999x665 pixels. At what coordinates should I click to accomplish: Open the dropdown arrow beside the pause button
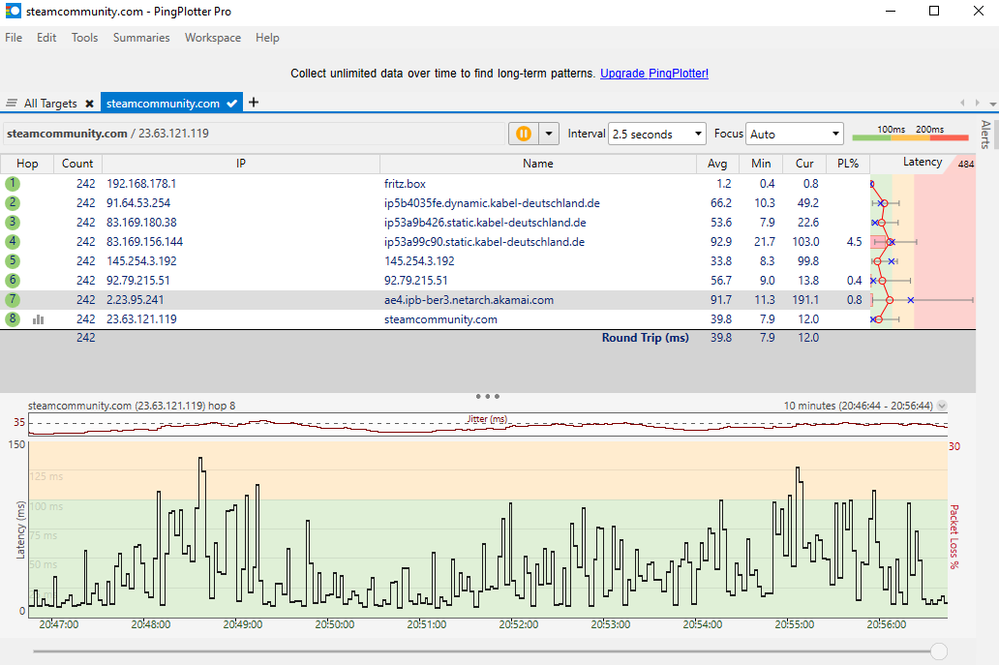549,134
